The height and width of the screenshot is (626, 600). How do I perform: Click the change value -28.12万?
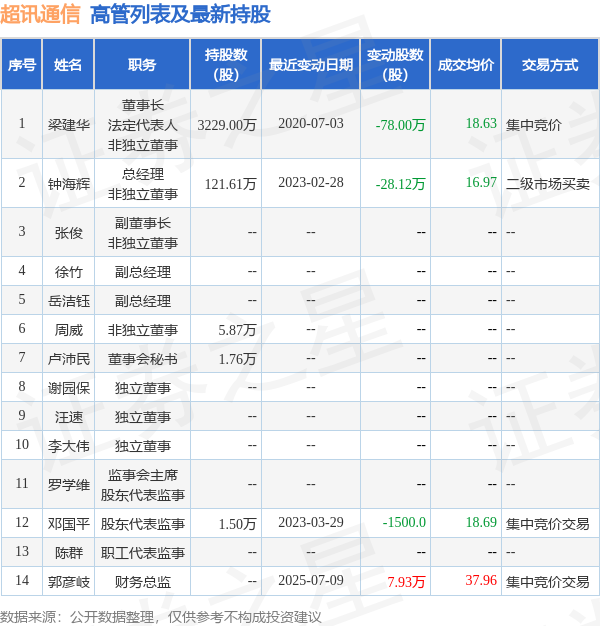point(400,184)
